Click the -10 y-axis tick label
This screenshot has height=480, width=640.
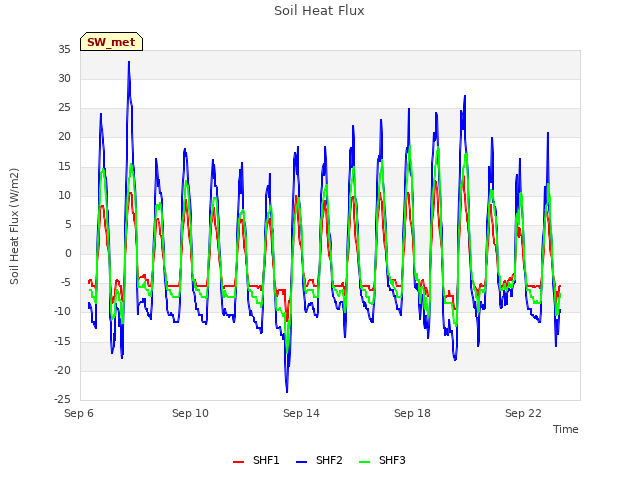click(62, 312)
